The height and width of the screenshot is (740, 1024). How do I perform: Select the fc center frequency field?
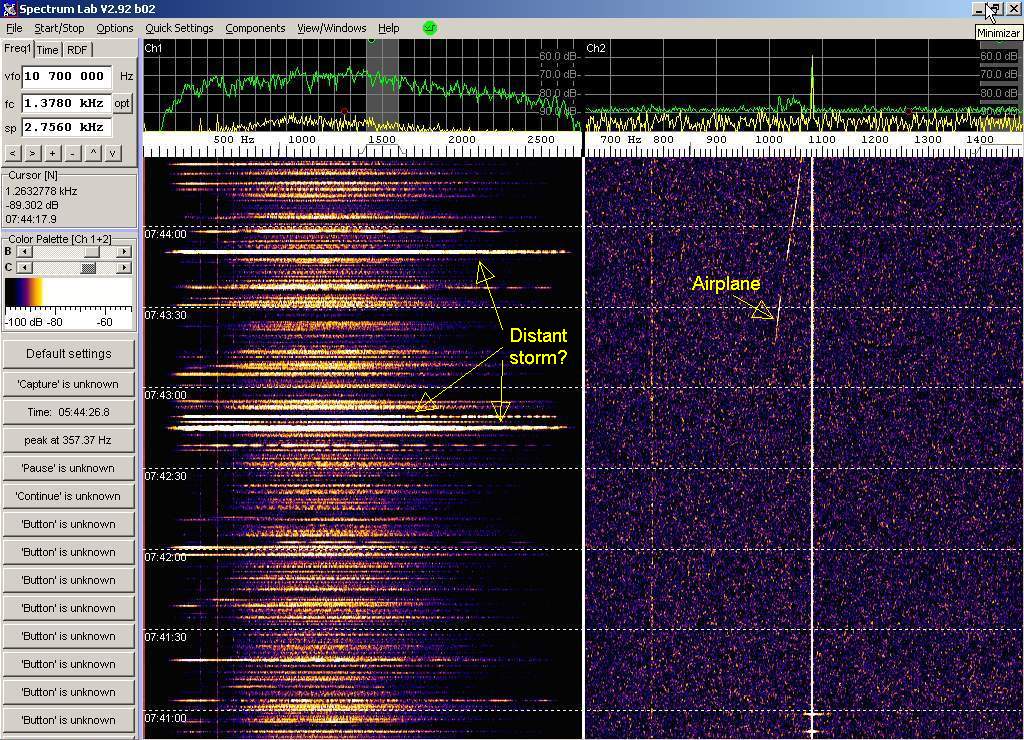[x=65, y=103]
